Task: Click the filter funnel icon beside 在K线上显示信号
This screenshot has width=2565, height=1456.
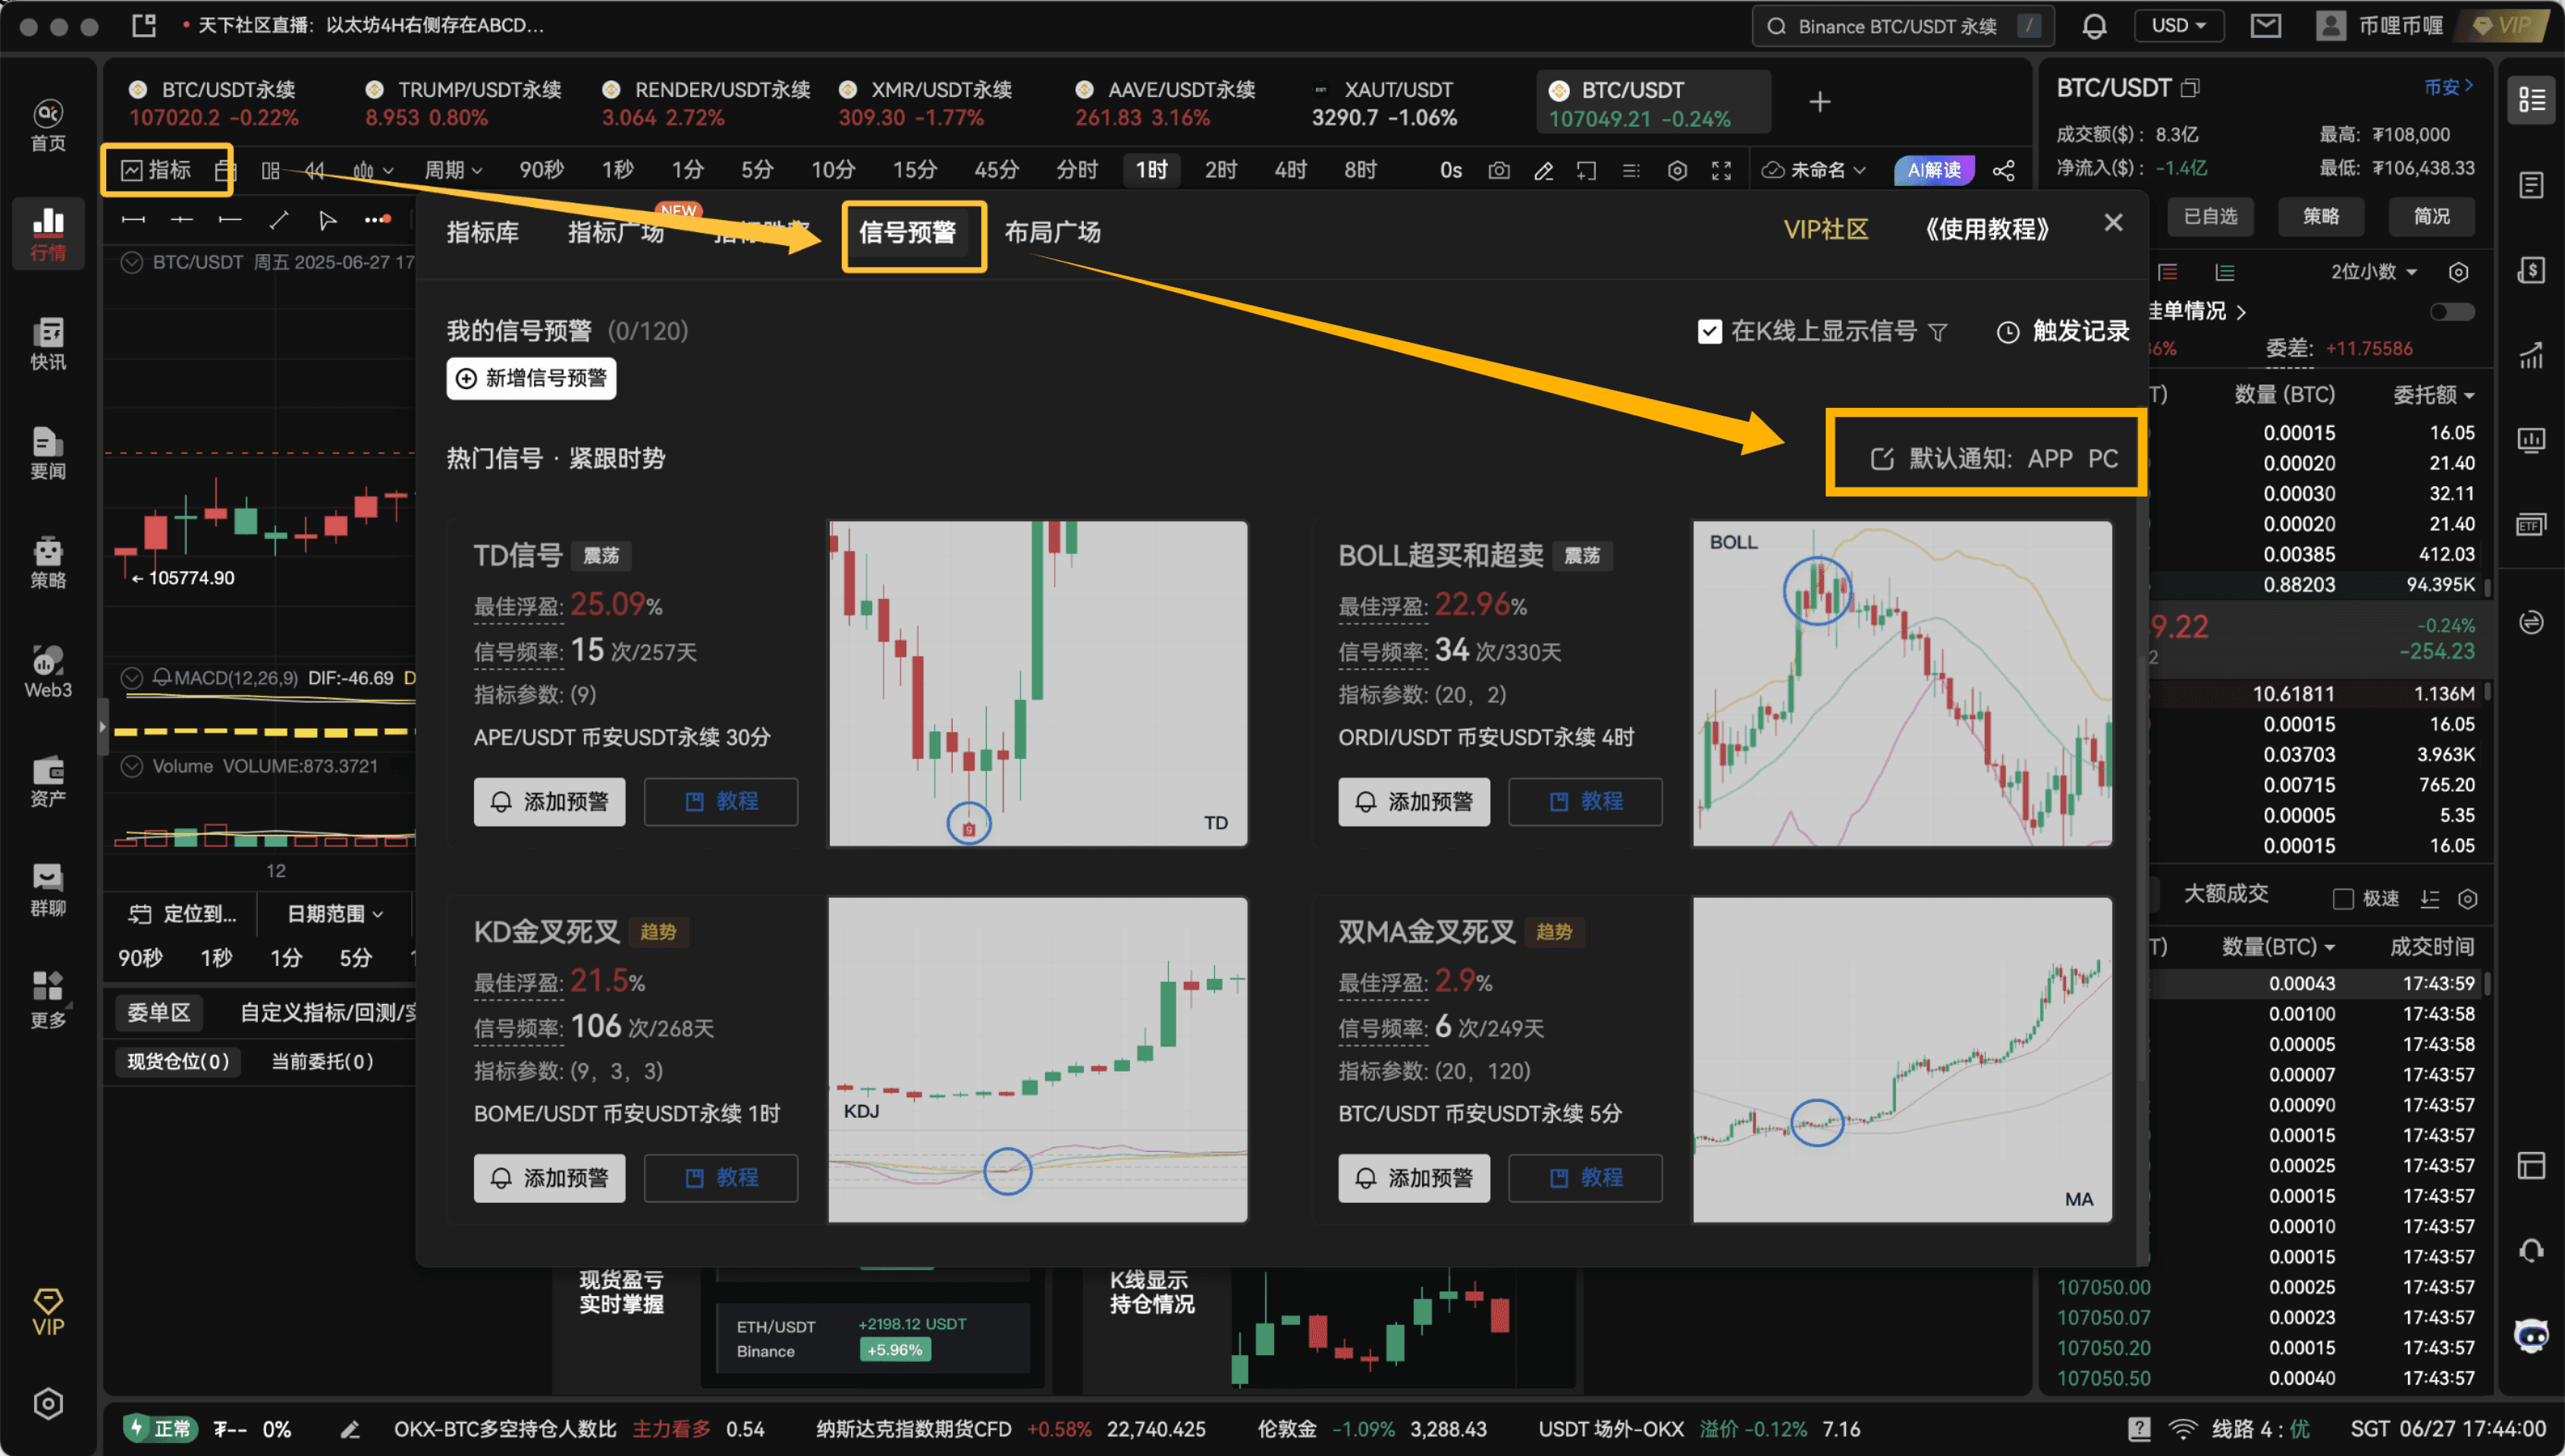Action: click(1938, 331)
